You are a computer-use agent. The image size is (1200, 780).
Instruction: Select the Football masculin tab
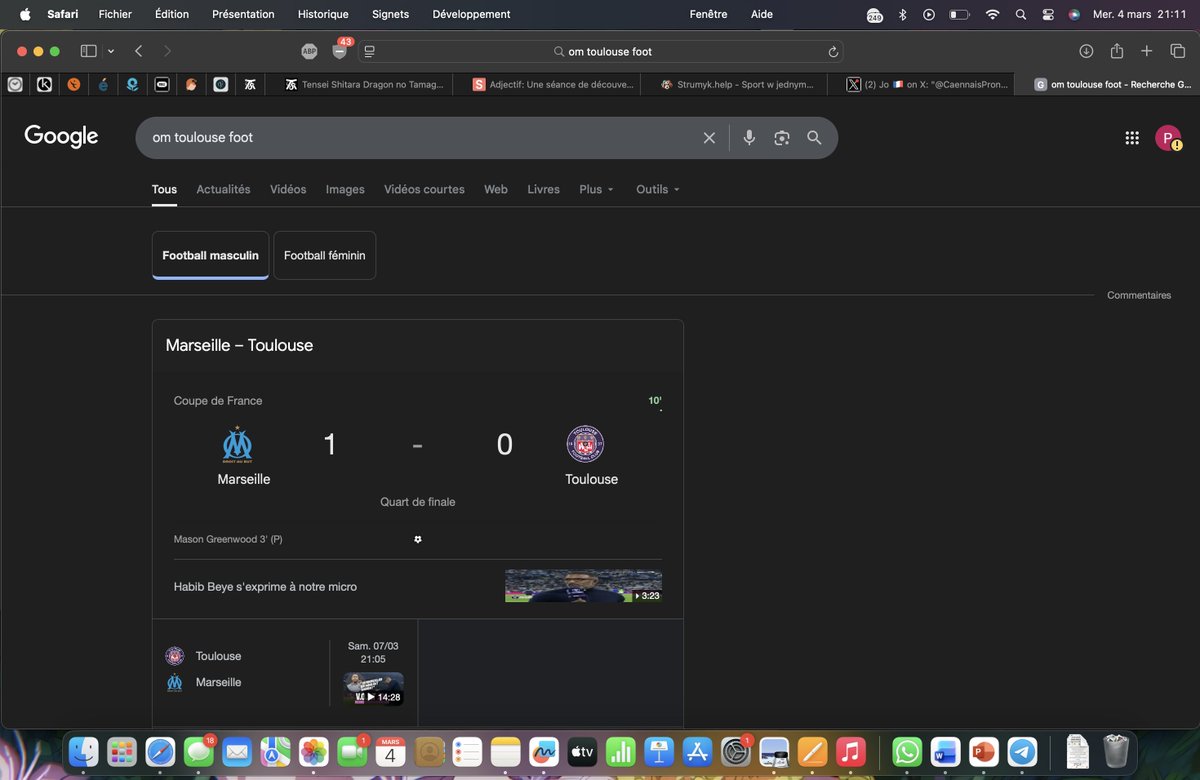(211, 255)
